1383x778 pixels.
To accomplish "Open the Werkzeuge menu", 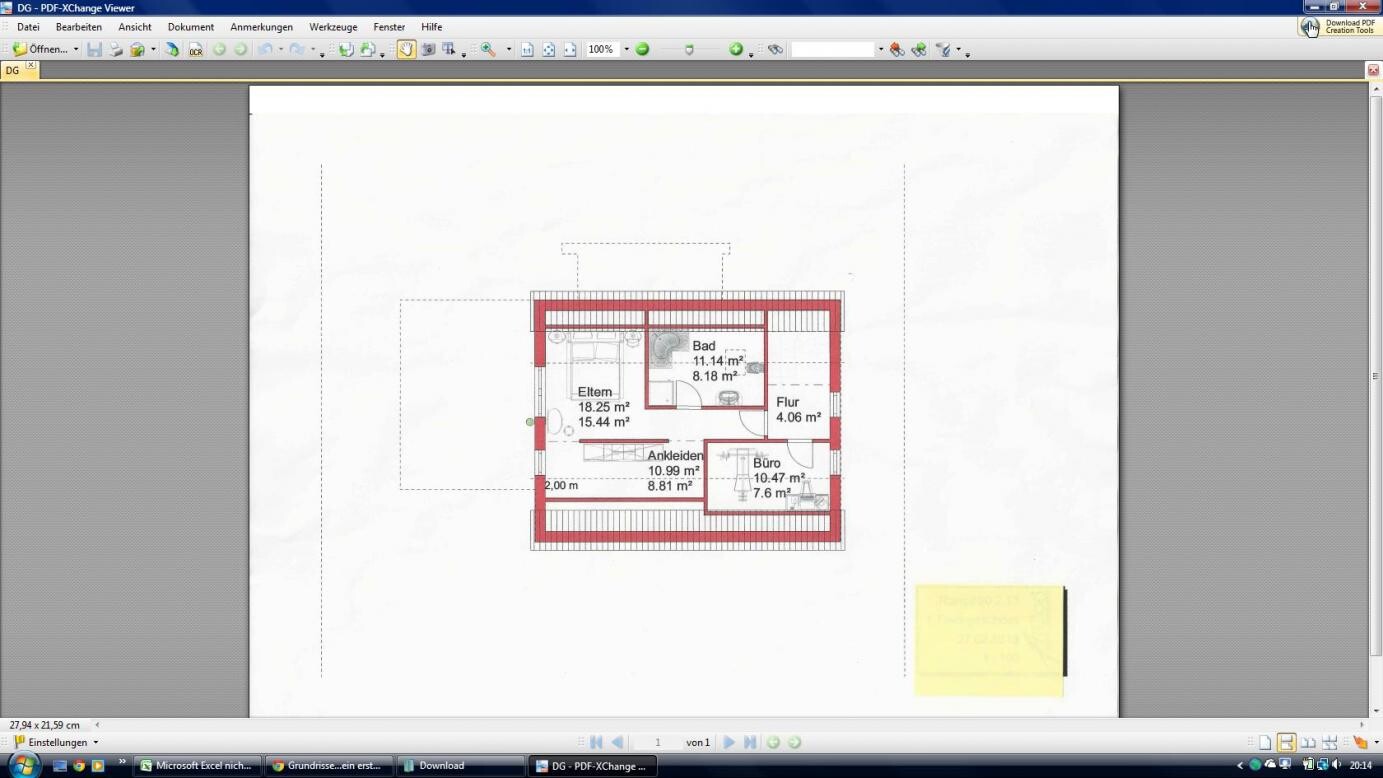I will pyautogui.click(x=333, y=27).
